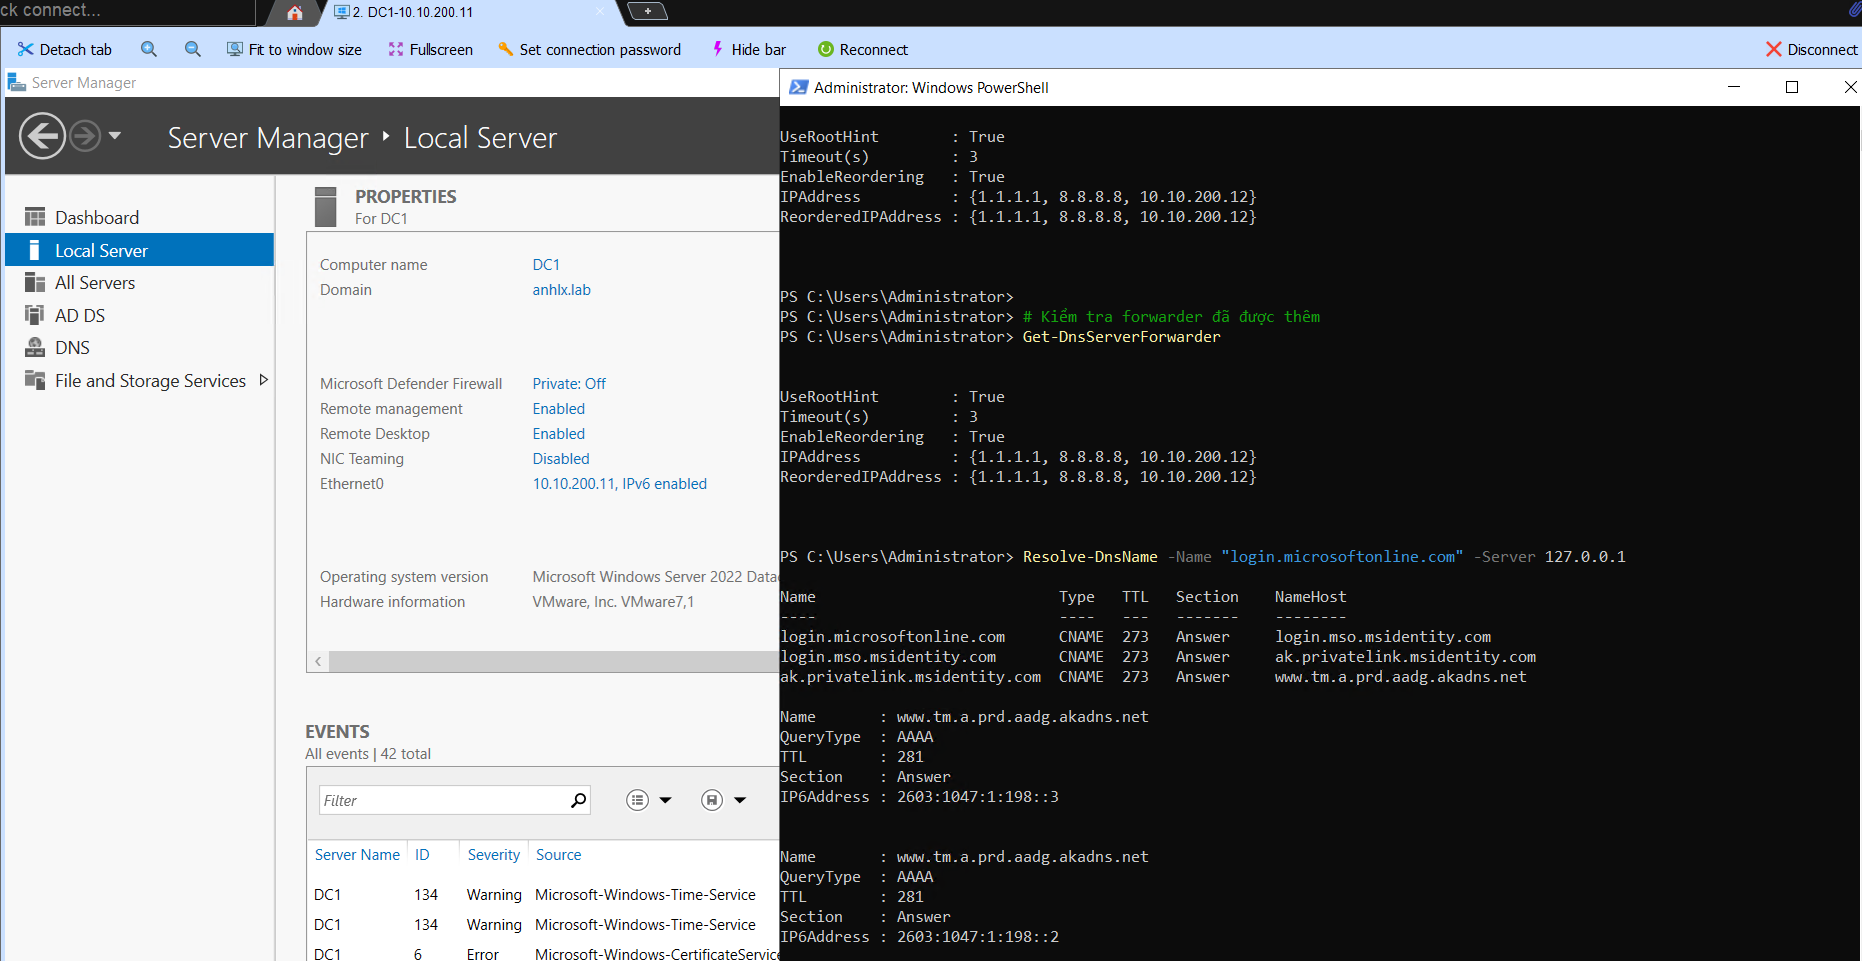Click zoom in magnifier icon

point(149,49)
